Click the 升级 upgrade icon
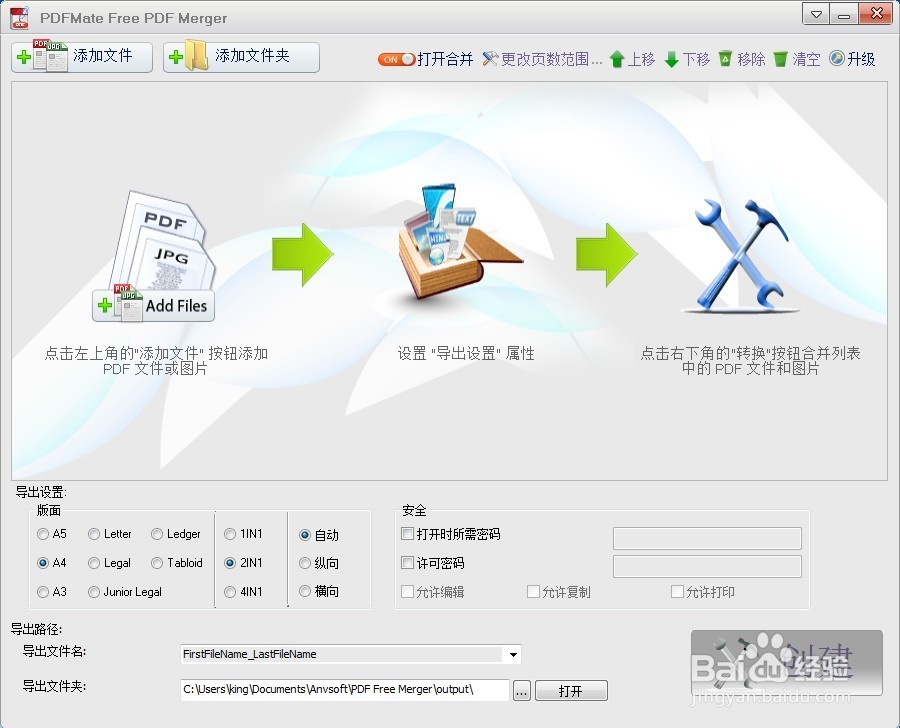The image size is (900, 728). (x=836, y=58)
